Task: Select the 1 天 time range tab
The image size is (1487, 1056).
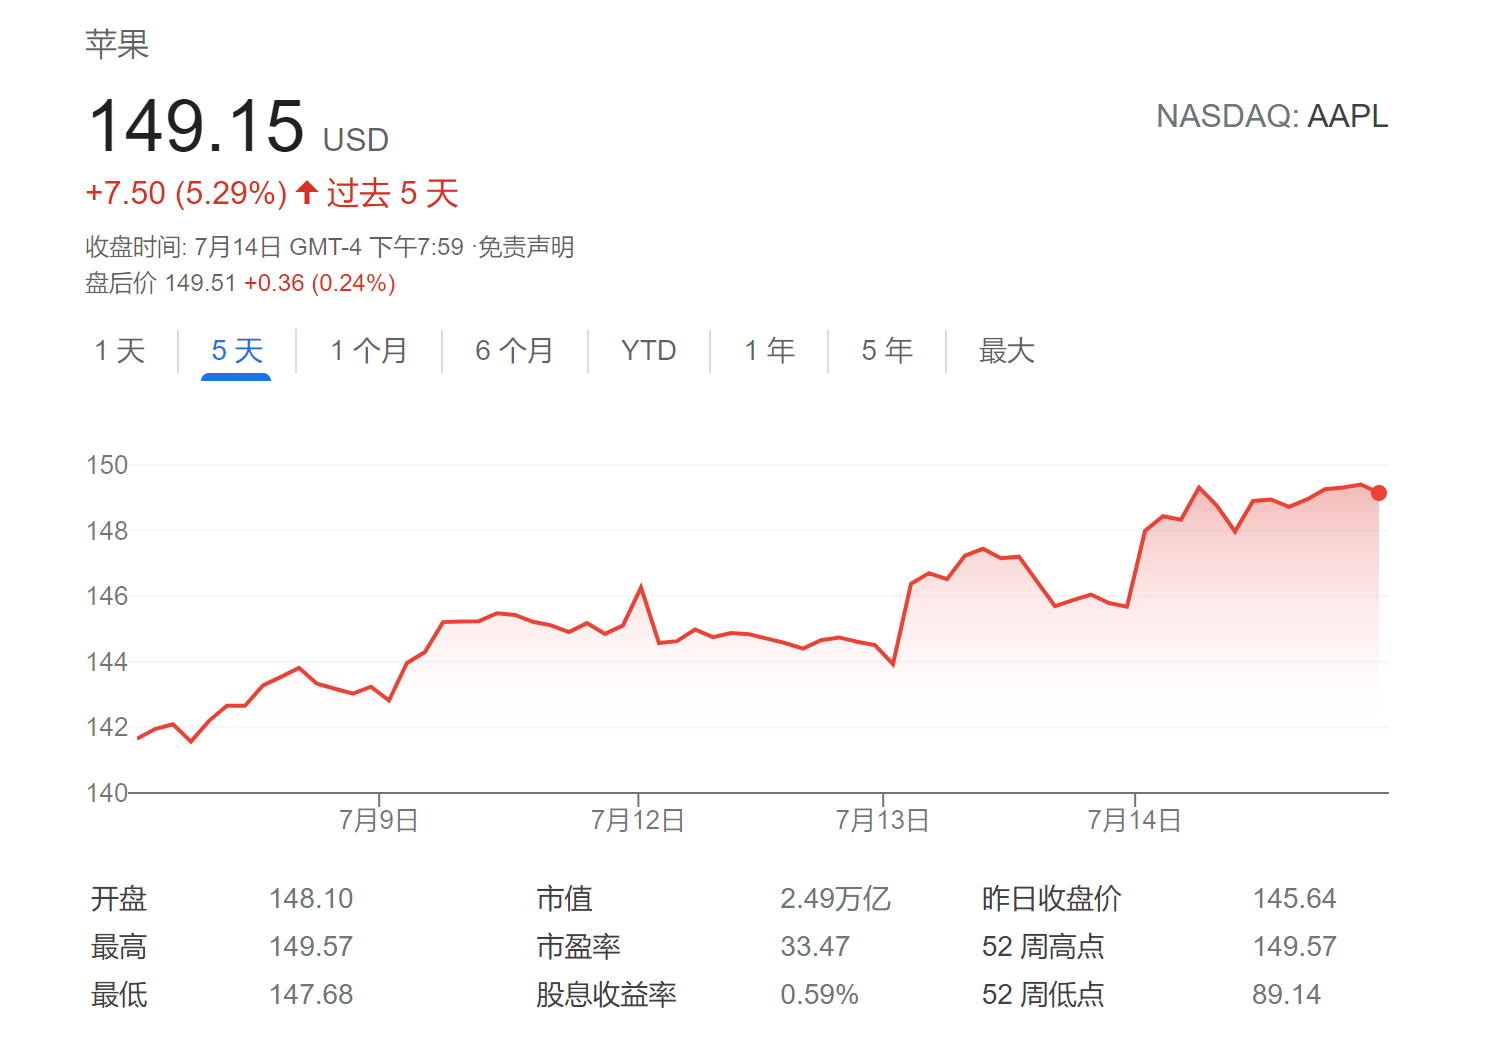Action: coord(120,351)
